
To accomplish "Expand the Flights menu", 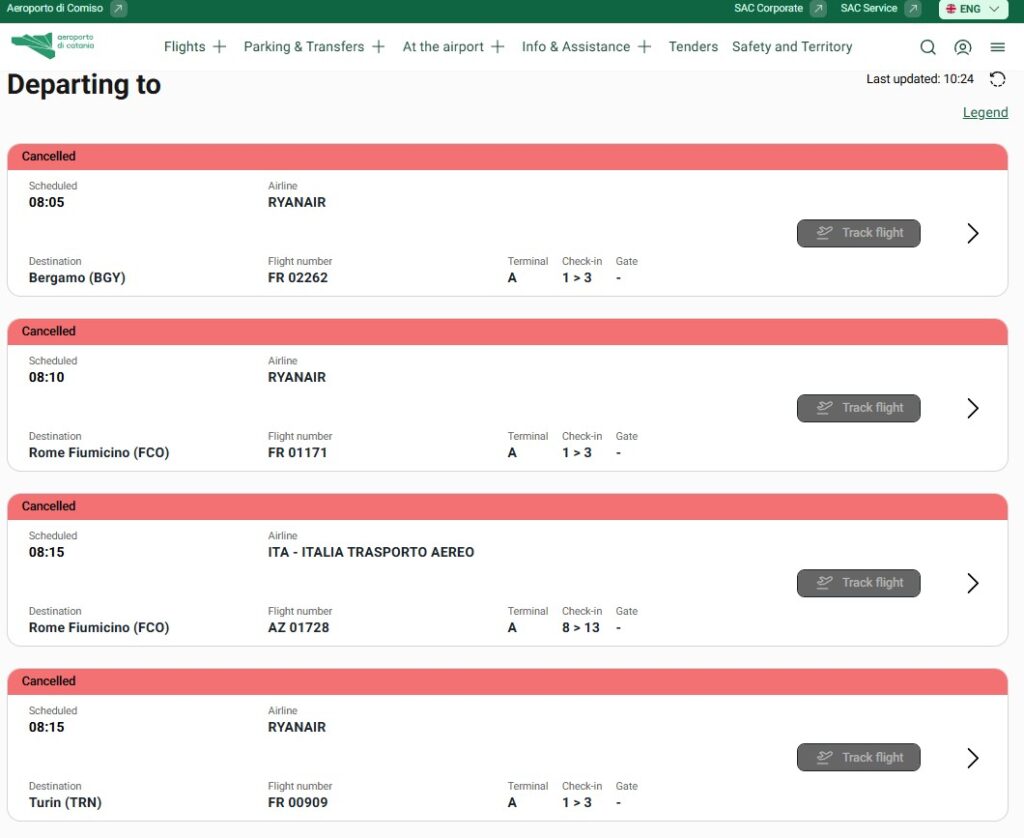I will (x=195, y=46).
